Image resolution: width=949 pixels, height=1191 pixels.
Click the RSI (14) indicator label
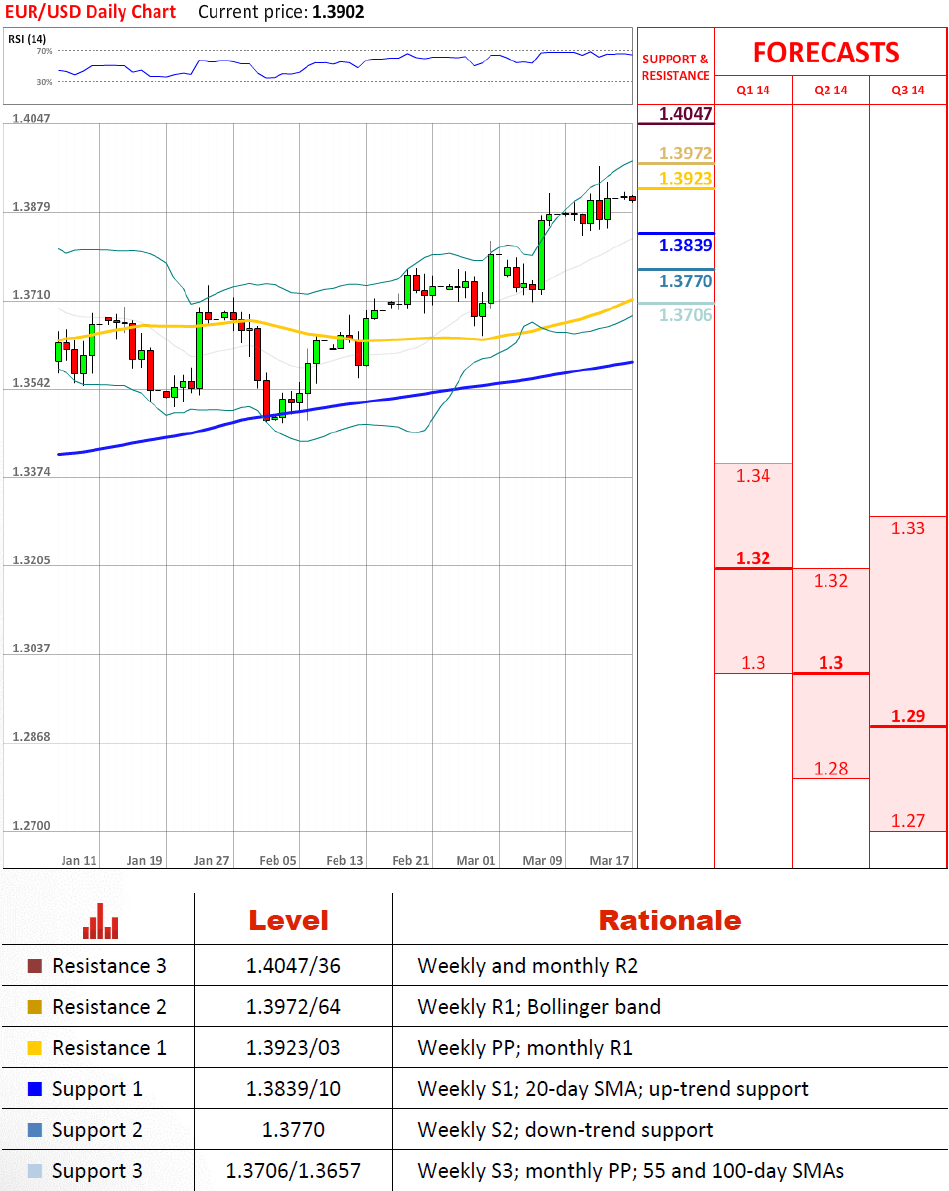[x=27, y=39]
